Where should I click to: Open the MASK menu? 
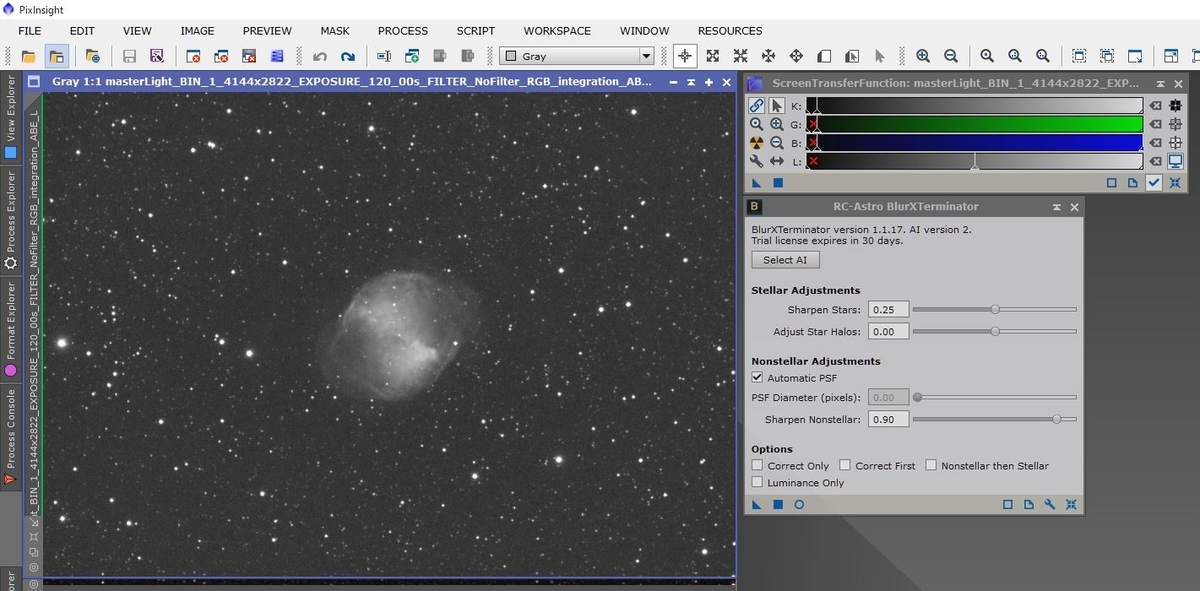[x=335, y=31]
